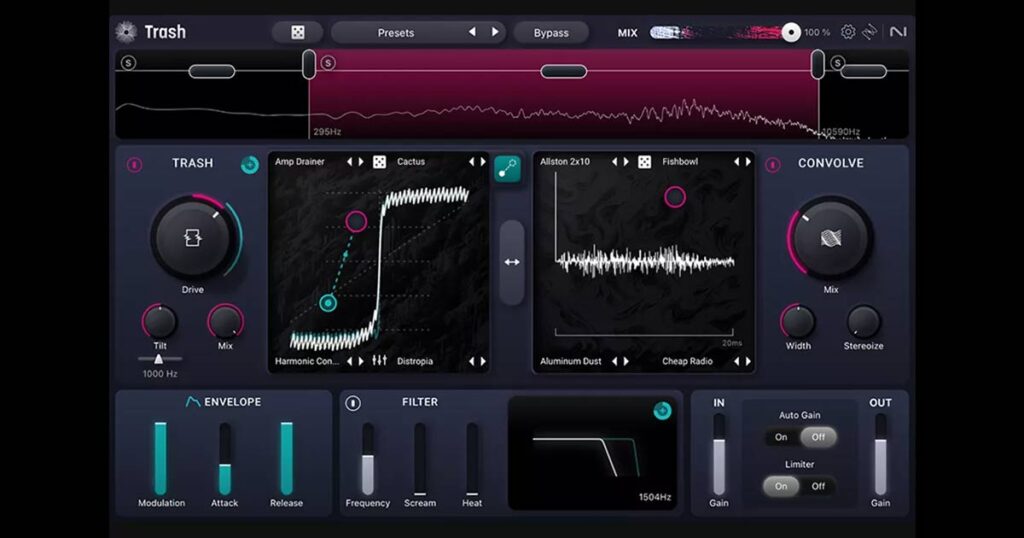Screen dimensions: 1024x538
Task: Open distortion mixer sliders icon near Distropia
Action: click(x=379, y=360)
